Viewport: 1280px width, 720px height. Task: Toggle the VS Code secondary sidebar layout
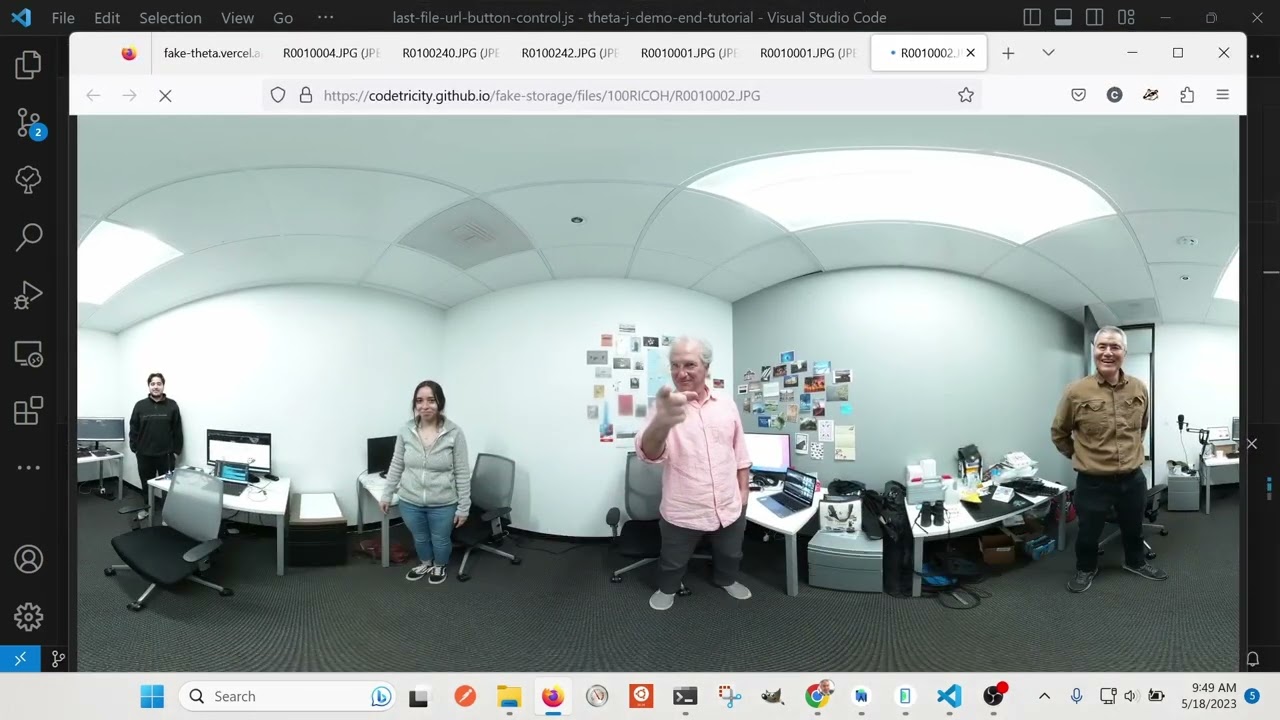(1094, 18)
